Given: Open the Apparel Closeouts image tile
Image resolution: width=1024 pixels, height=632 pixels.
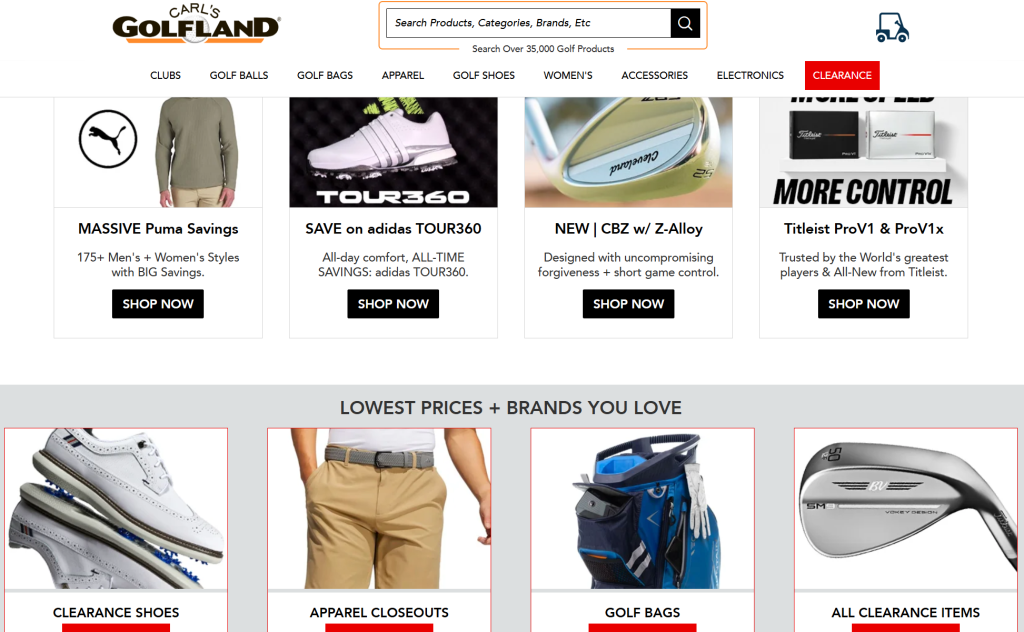Looking at the screenshot, I should pyautogui.click(x=379, y=509).
